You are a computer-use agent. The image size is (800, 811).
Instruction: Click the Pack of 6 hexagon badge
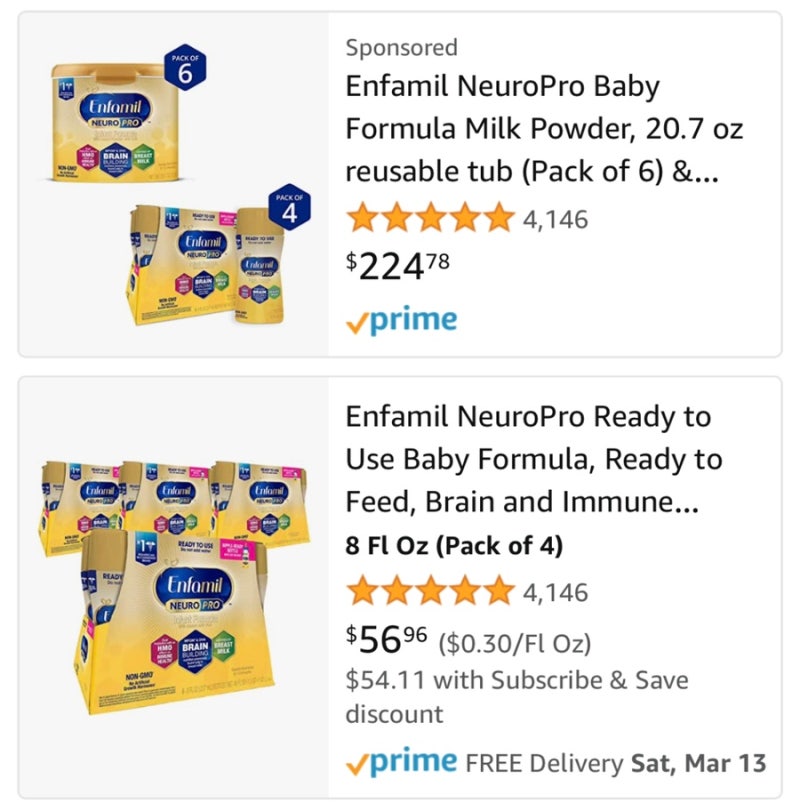(185, 68)
